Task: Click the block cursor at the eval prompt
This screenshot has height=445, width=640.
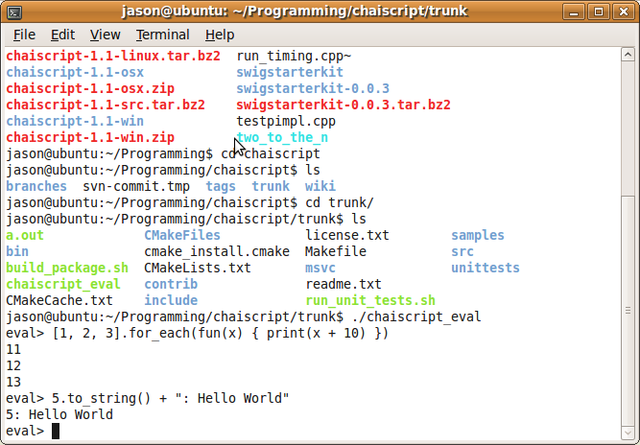Action: [x=56, y=431]
